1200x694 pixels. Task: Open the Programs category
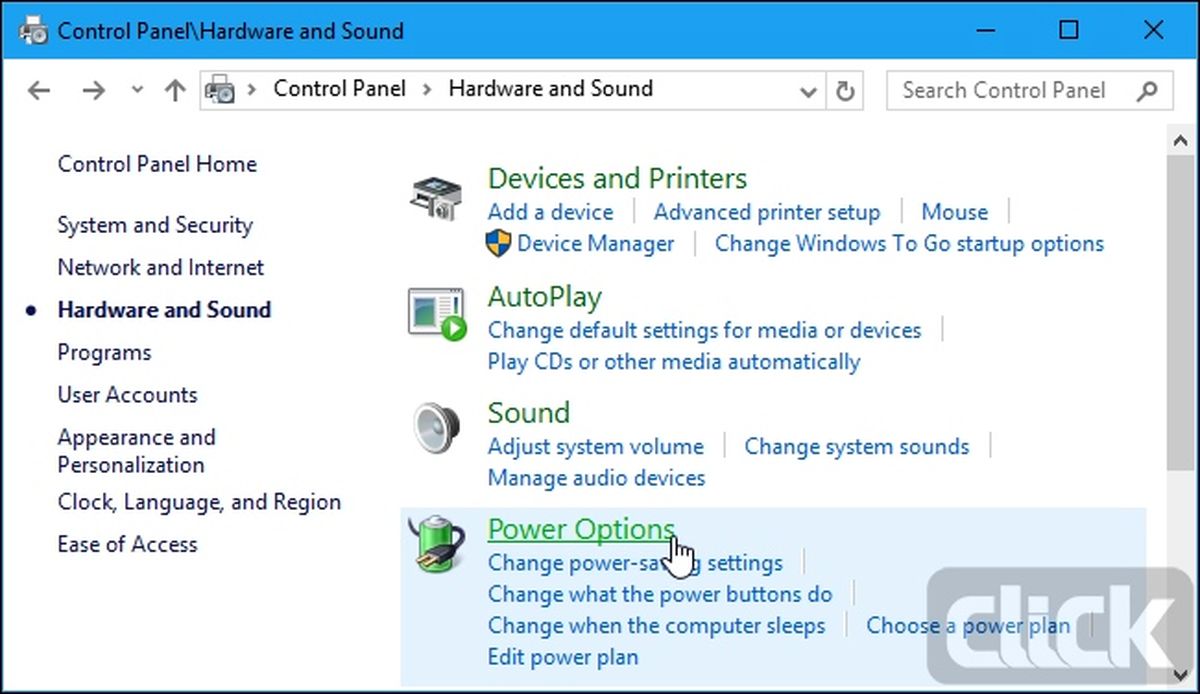[104, 353]
